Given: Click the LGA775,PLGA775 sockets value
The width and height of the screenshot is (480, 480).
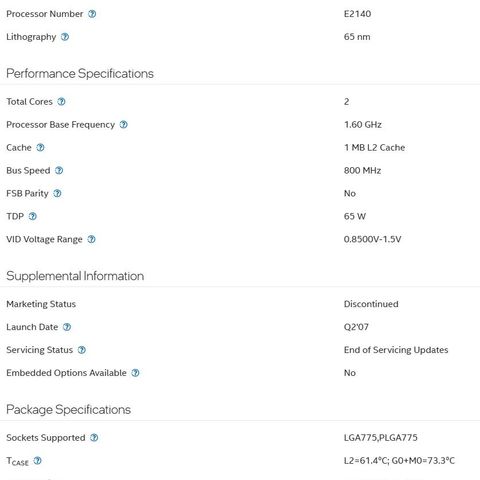Looking at the screenshot, I should coord(380,437).
